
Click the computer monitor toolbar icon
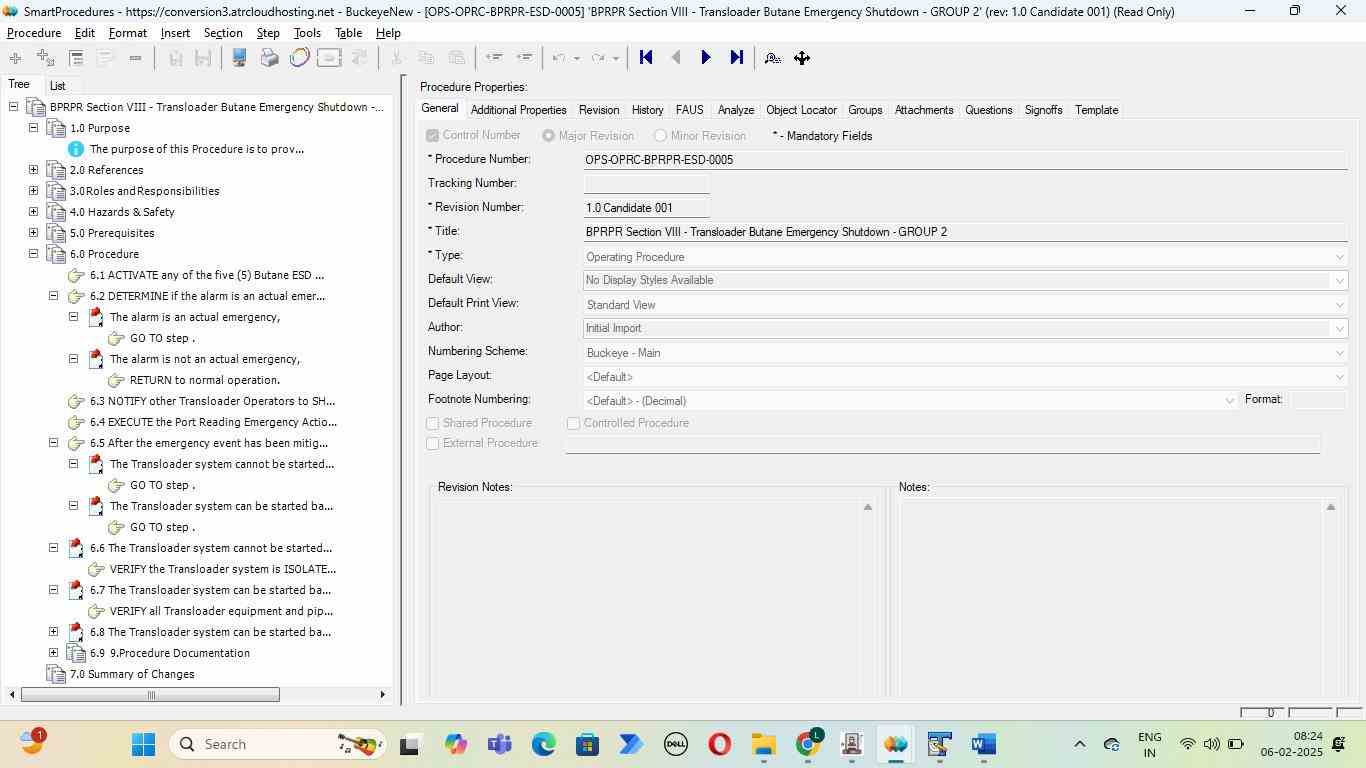(x=239, y=58)
